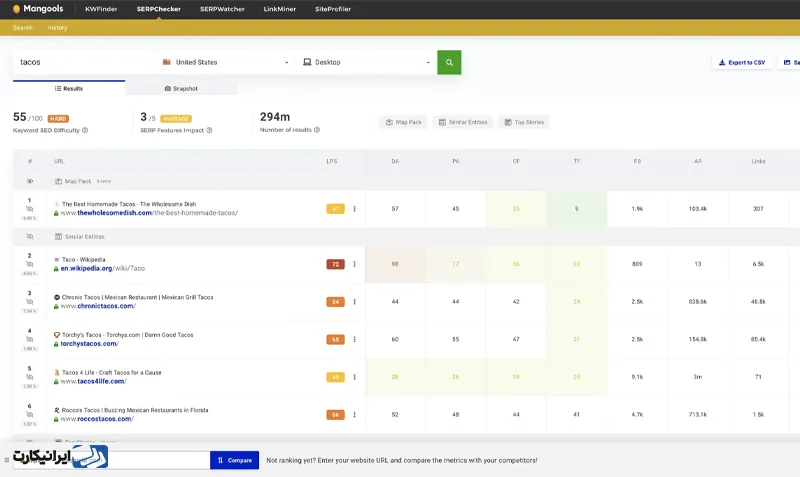Open SERPWatcher in top navigation

[222, 9]
